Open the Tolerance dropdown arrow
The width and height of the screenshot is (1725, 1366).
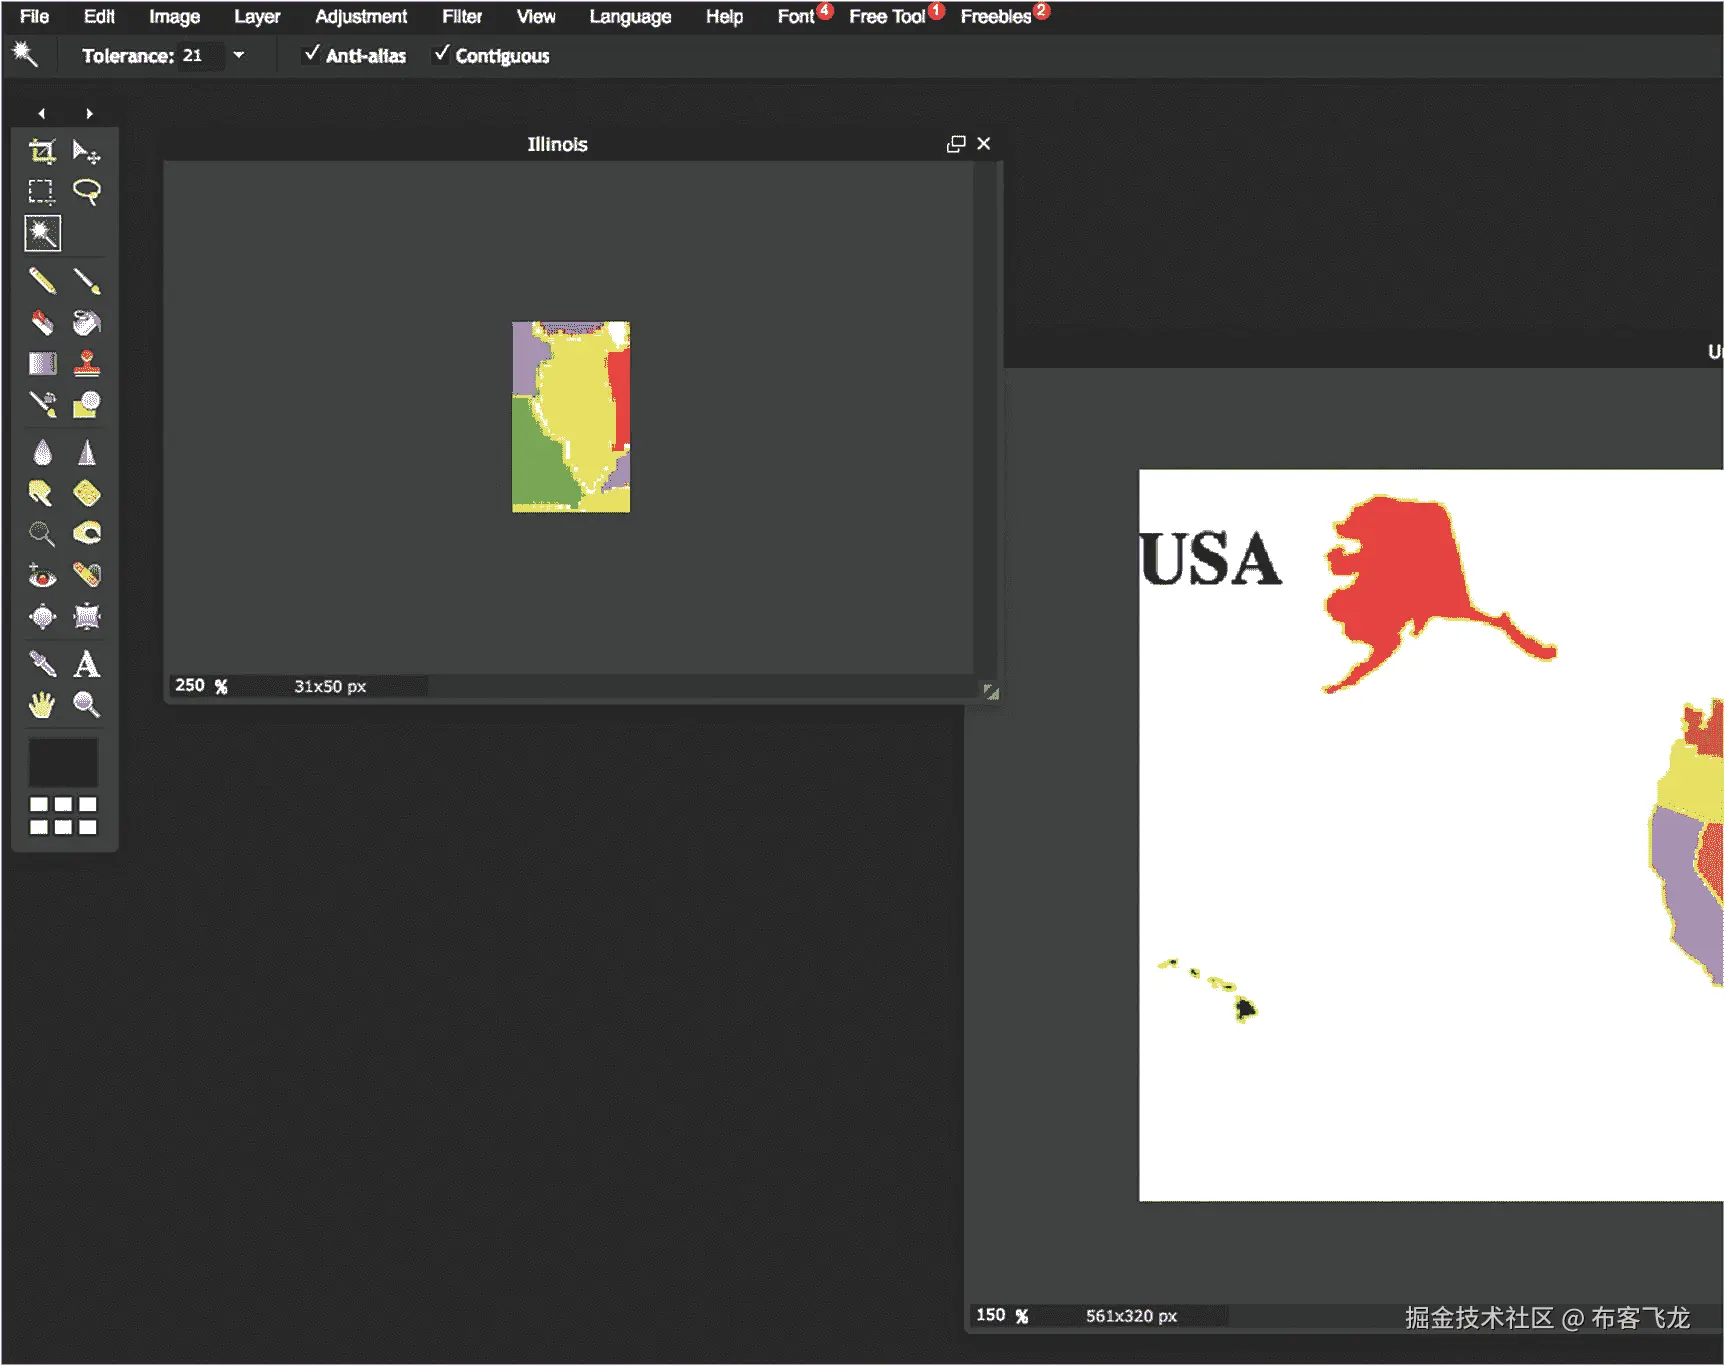[x=238, y=55]
